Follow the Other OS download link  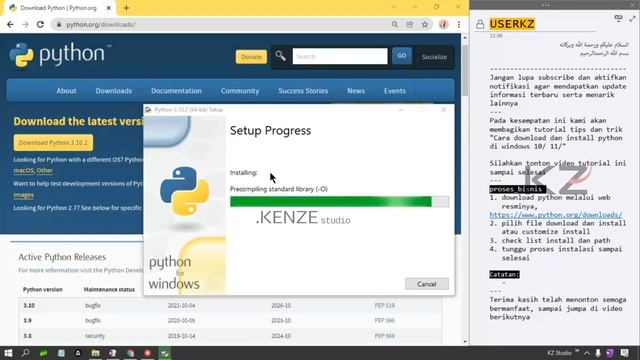click(44, 171)
